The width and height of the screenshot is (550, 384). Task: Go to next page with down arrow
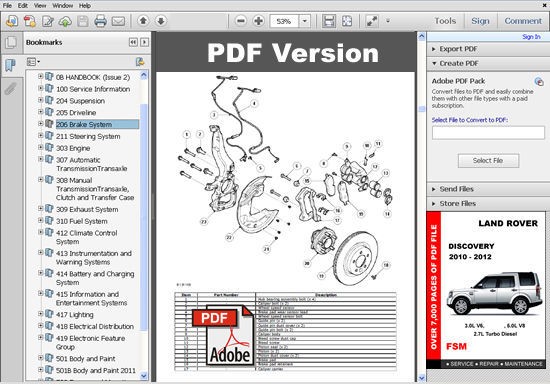click(x=161, y=21)
